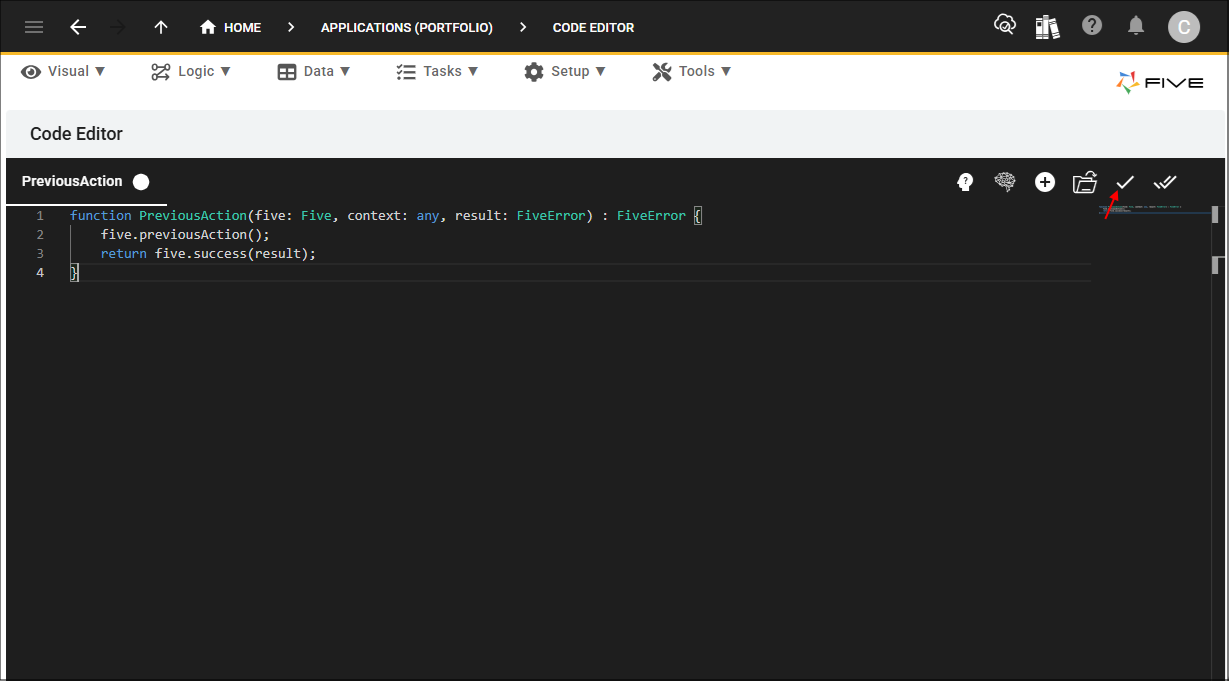The width and height of the screenshot is (1229, 681).
Task: Open the brain AI assistant icon
Action: [x=1005, y=182]
